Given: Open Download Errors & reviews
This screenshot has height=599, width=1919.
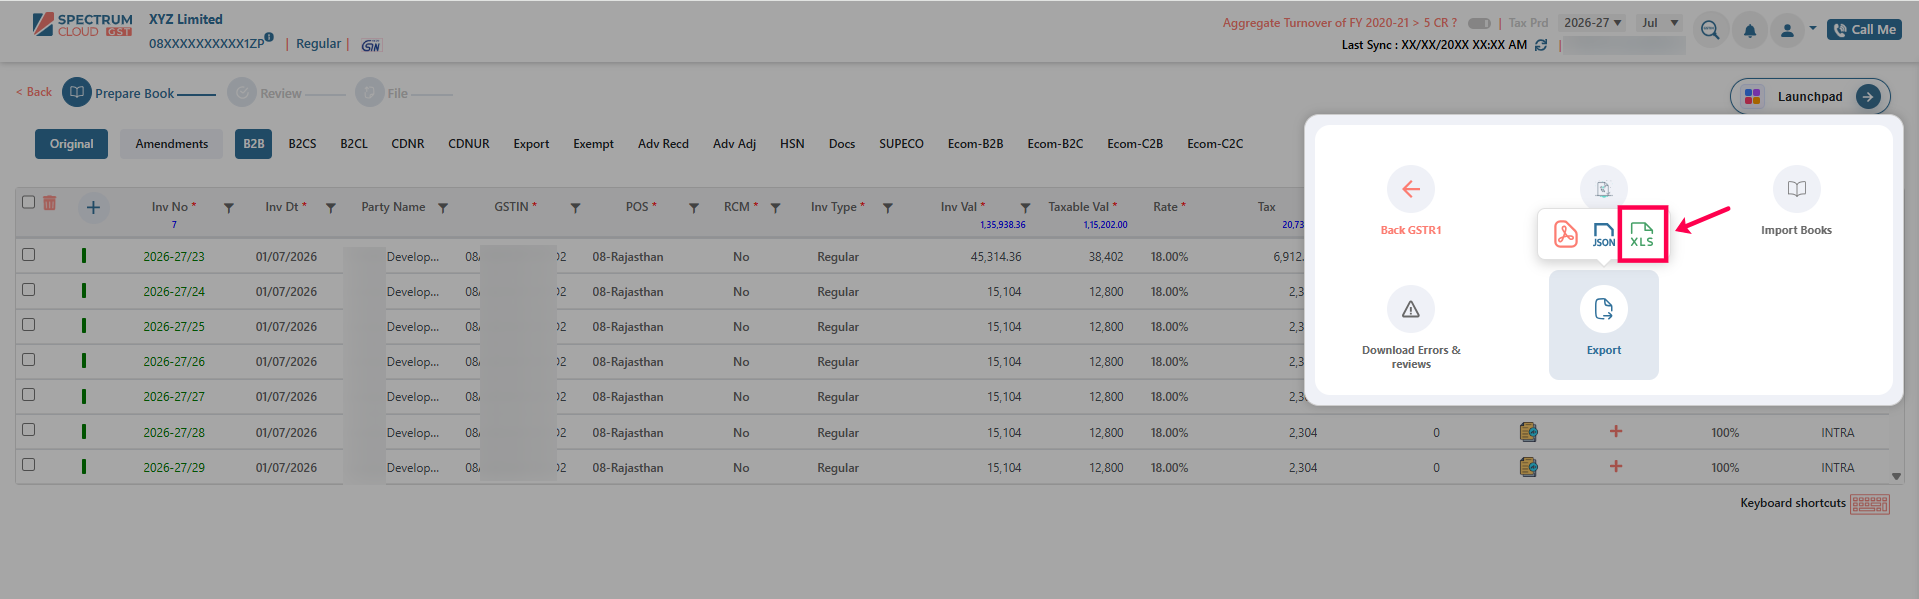Looking at the screenshot, I should (x=1411, y=327).
